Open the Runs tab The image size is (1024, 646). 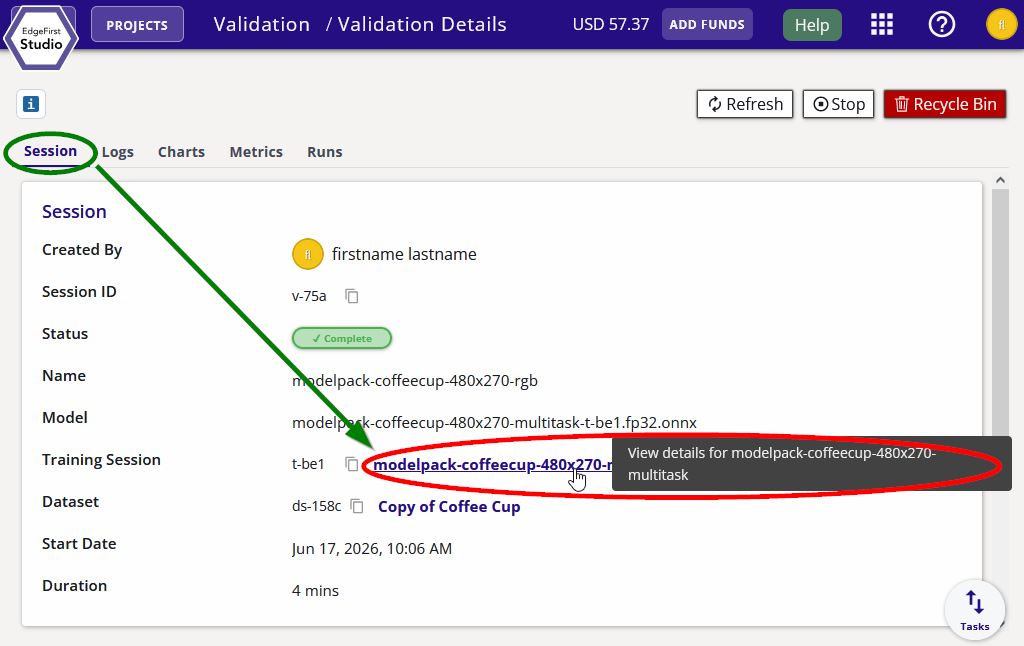325,152
